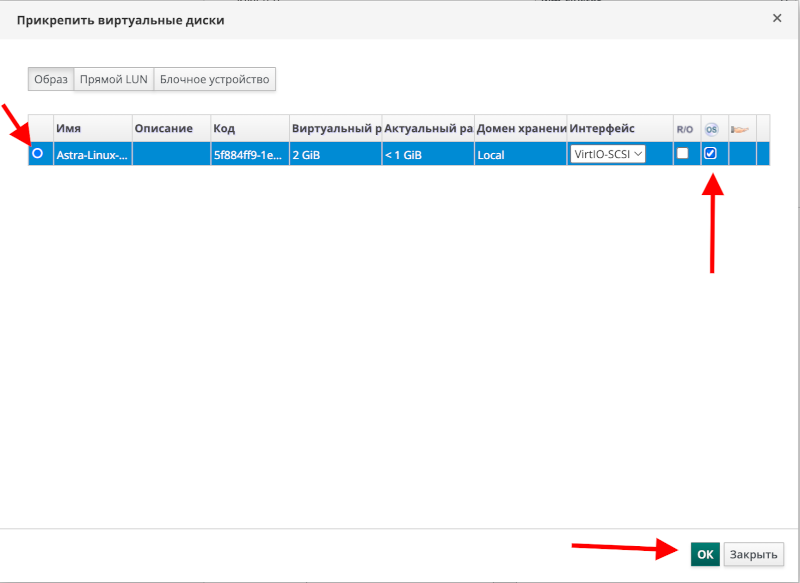Click the Код column header
Viewport: 800px width, 583px height.
tap(248, 129)
